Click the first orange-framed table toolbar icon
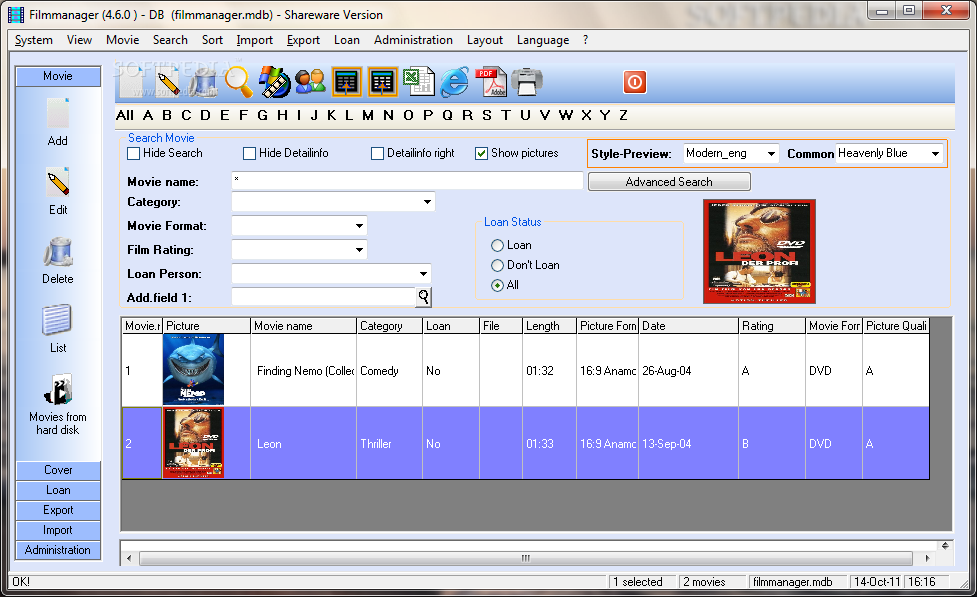Viewport: 977px width, 597px height. (x=346, y=82)
